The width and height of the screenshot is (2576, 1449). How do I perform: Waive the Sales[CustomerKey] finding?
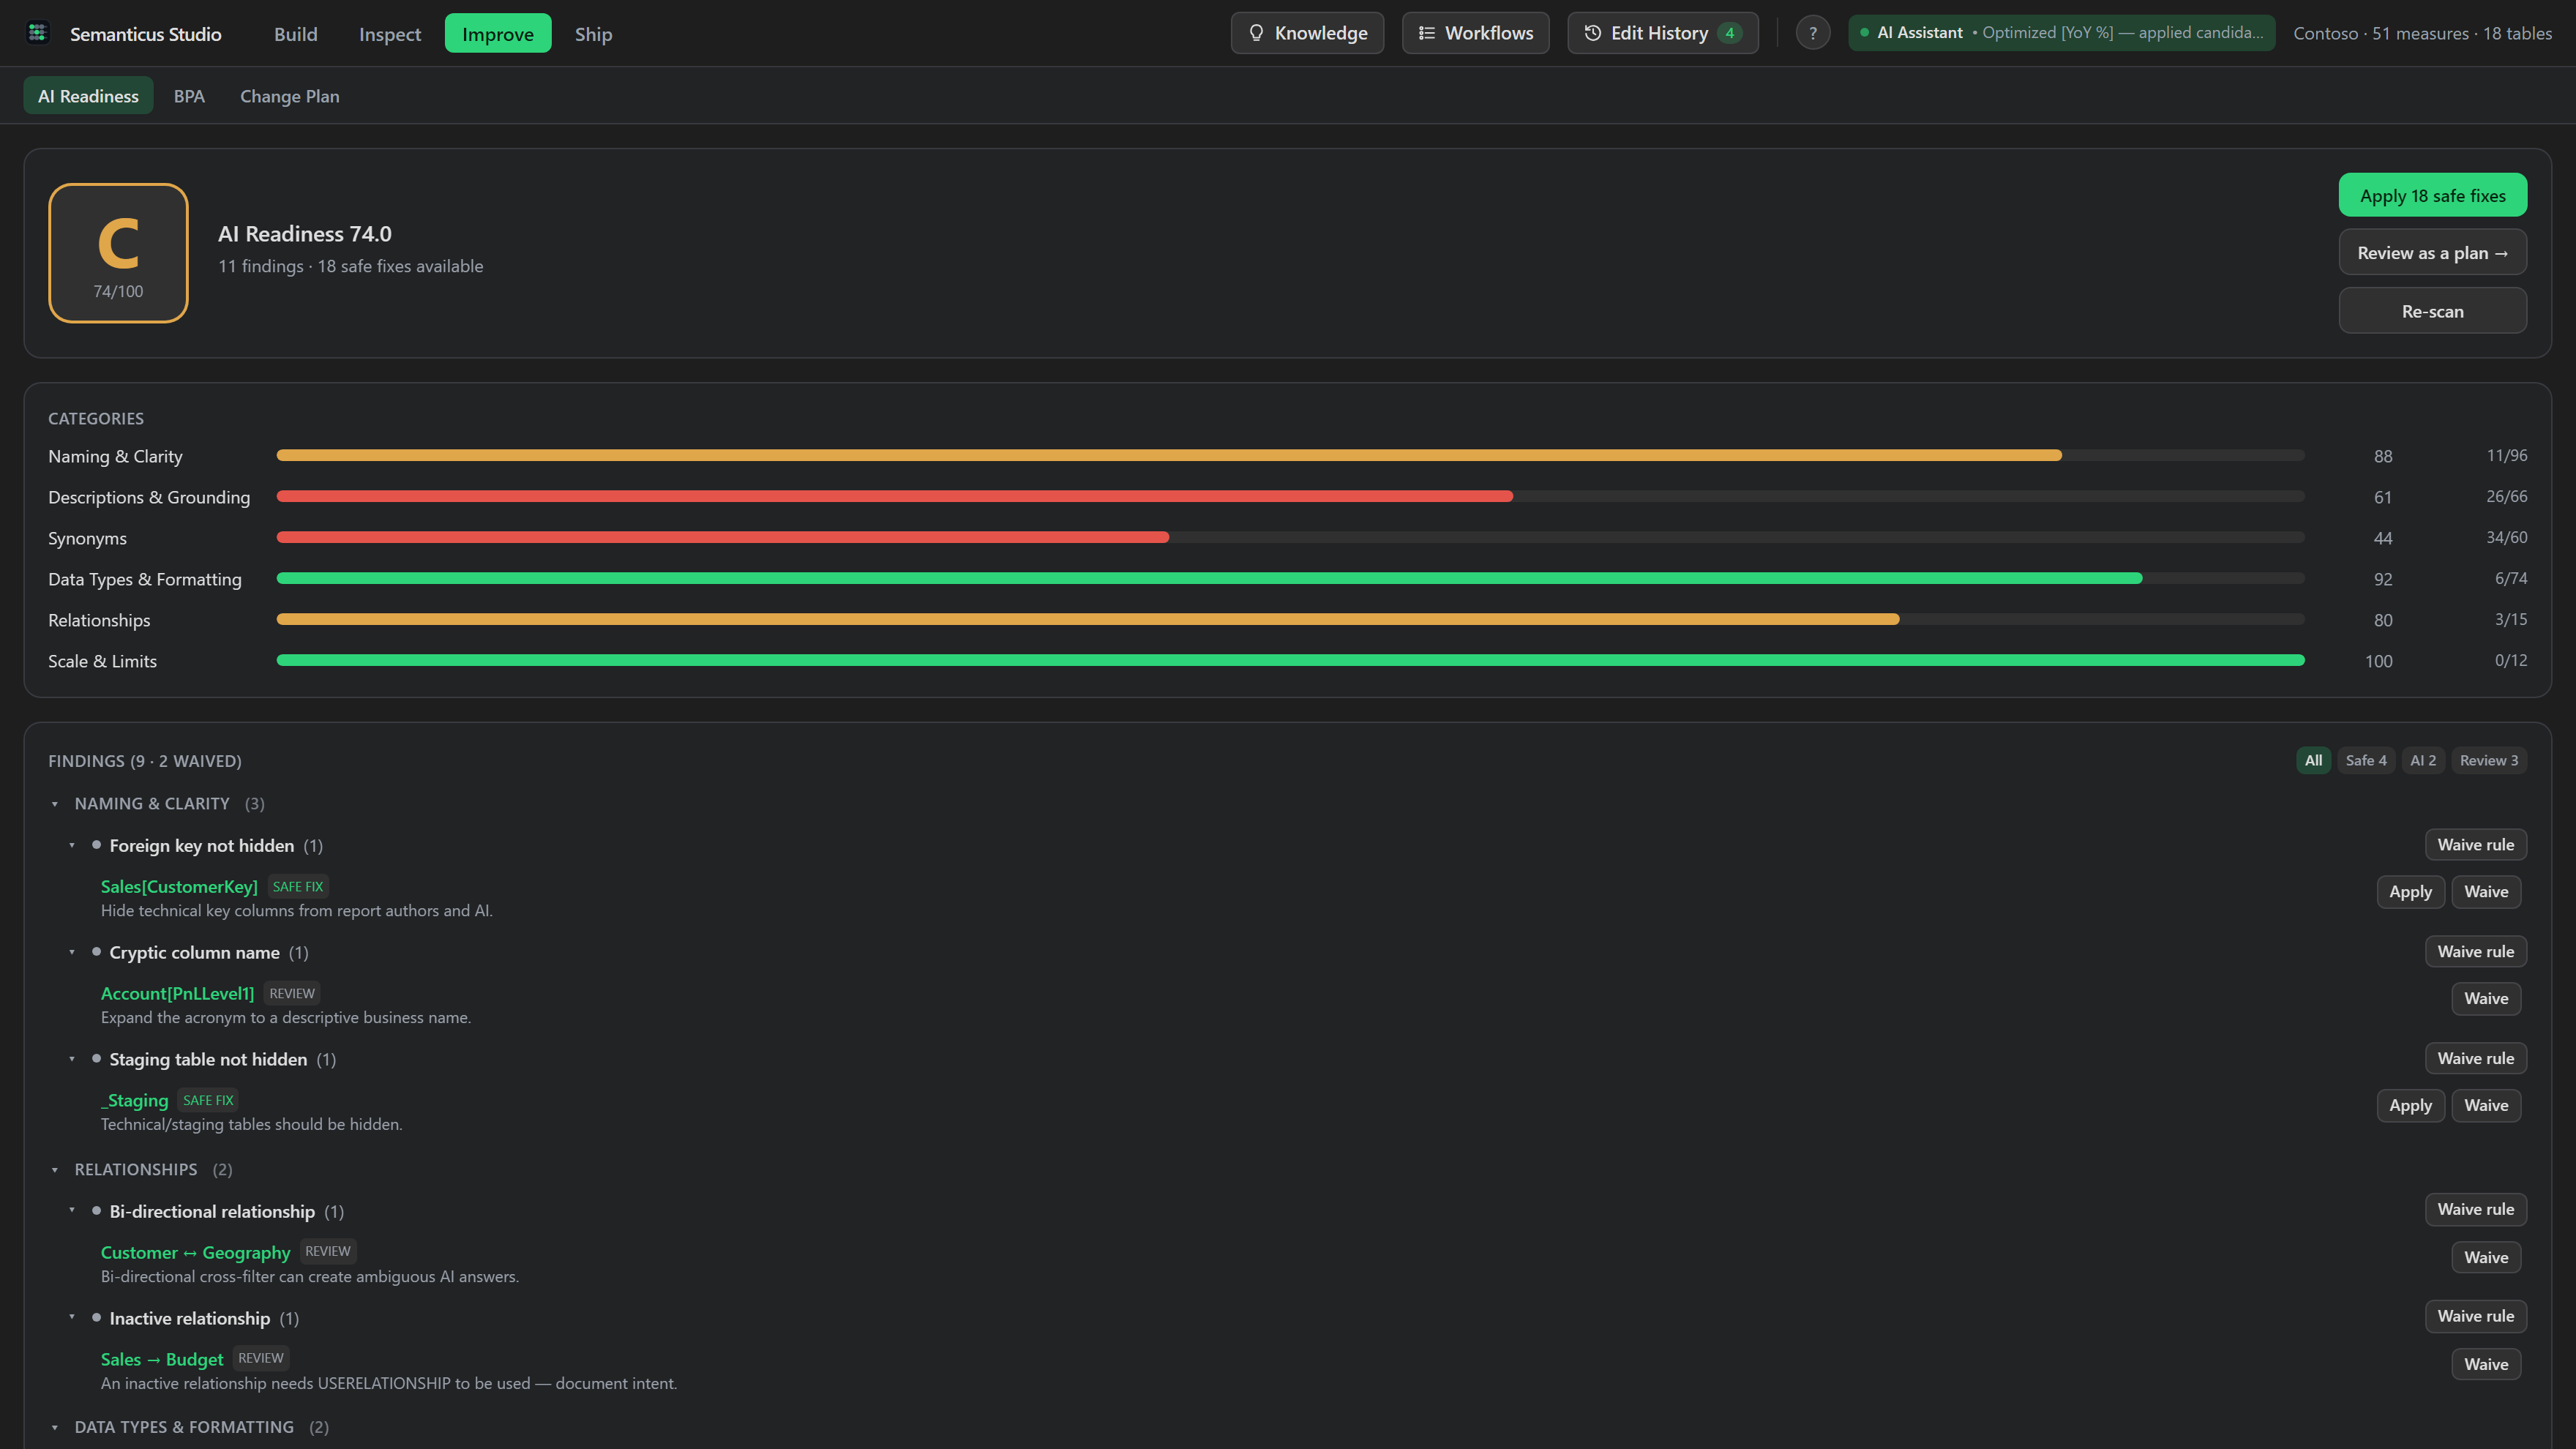[2486, 892]
